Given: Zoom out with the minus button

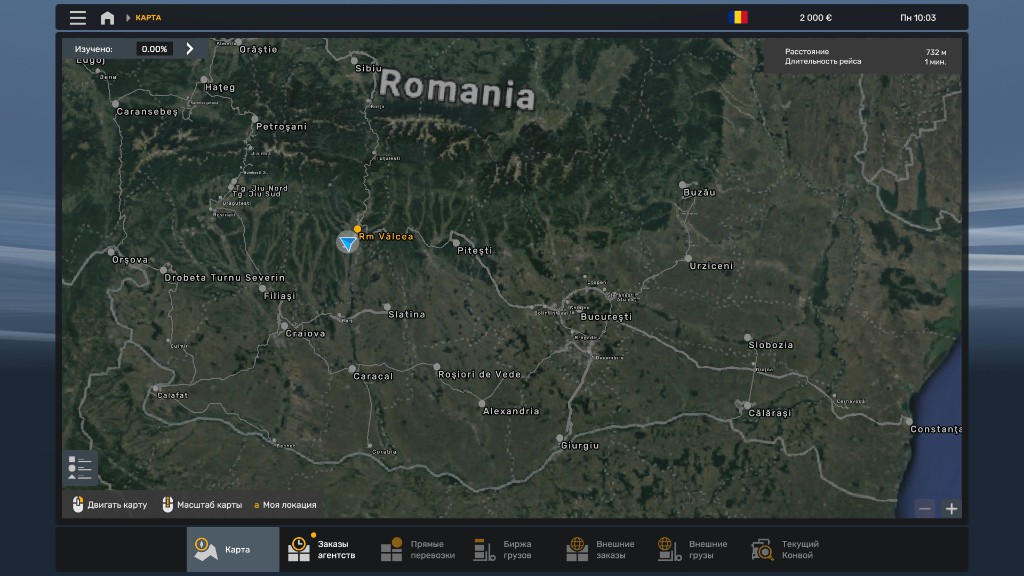Looking at the screenshot, I should pos(925,508).
